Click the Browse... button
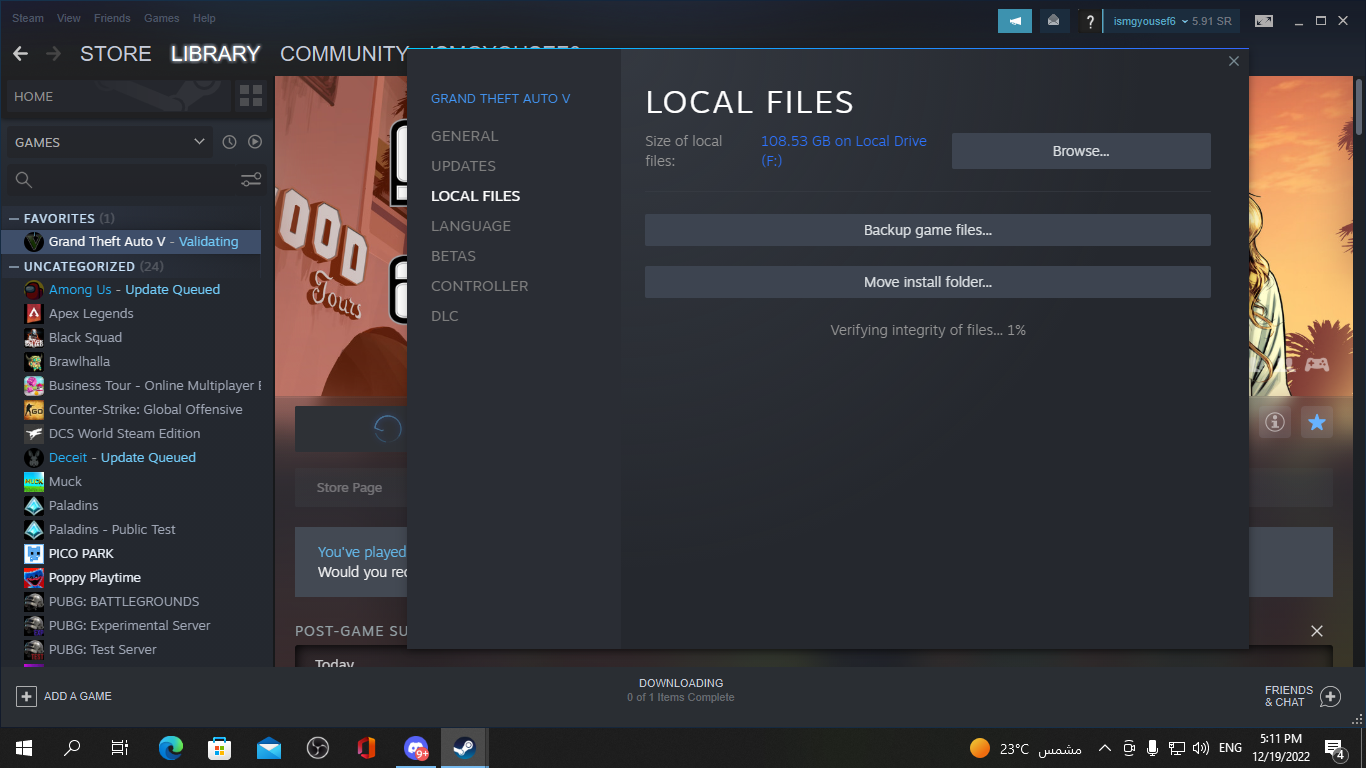Screen dimensions: 1366x768 [1081, 151]
